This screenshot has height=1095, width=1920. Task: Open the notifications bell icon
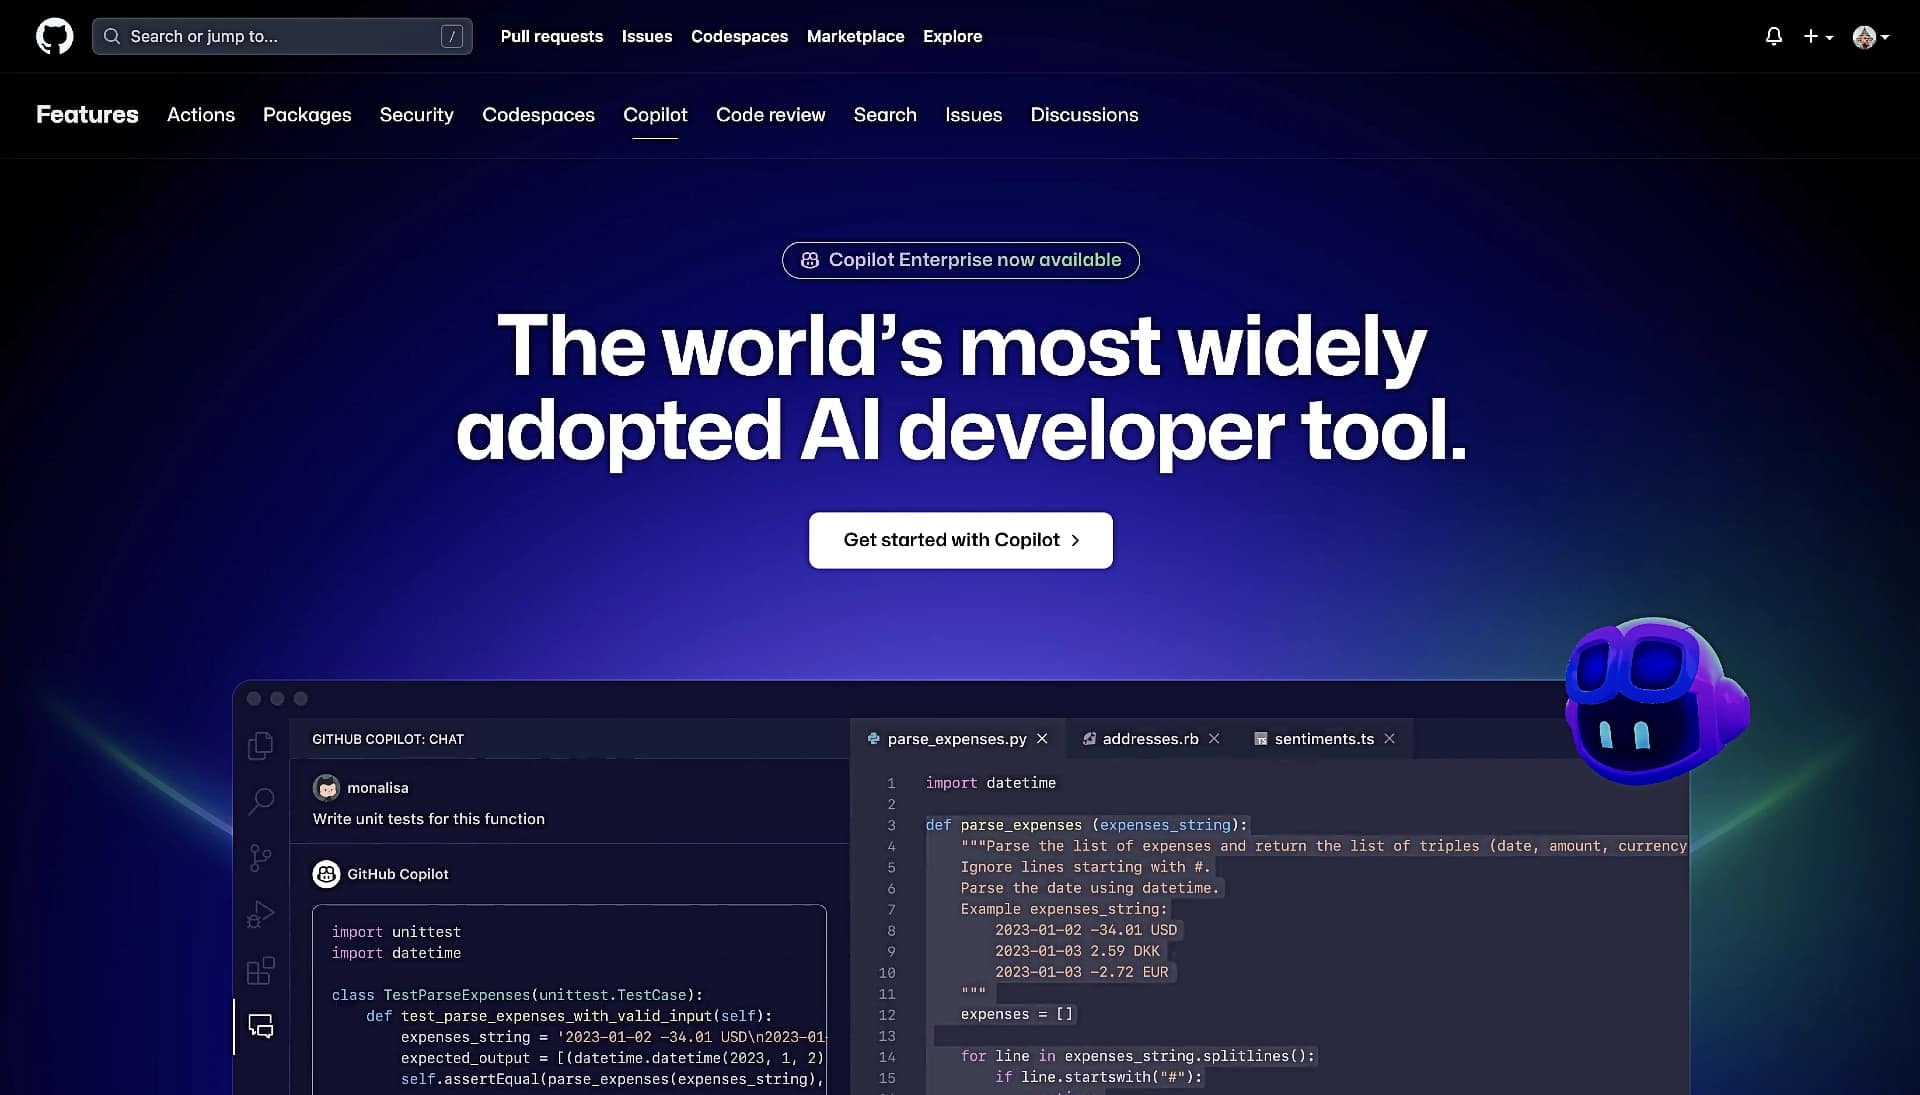pos(1774,36)
